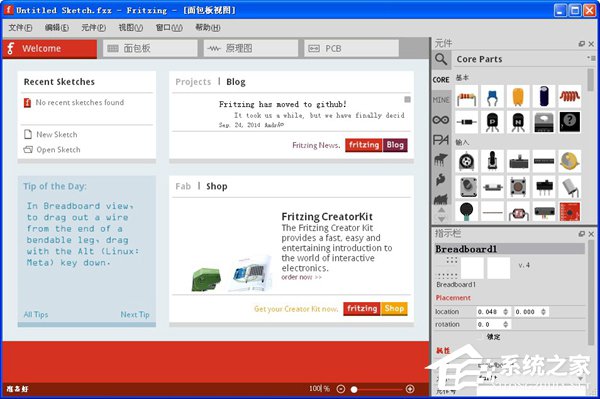Open the Arduino parts bin (infinity icon)
600x399 pixels.
click(x=441, y=120)
